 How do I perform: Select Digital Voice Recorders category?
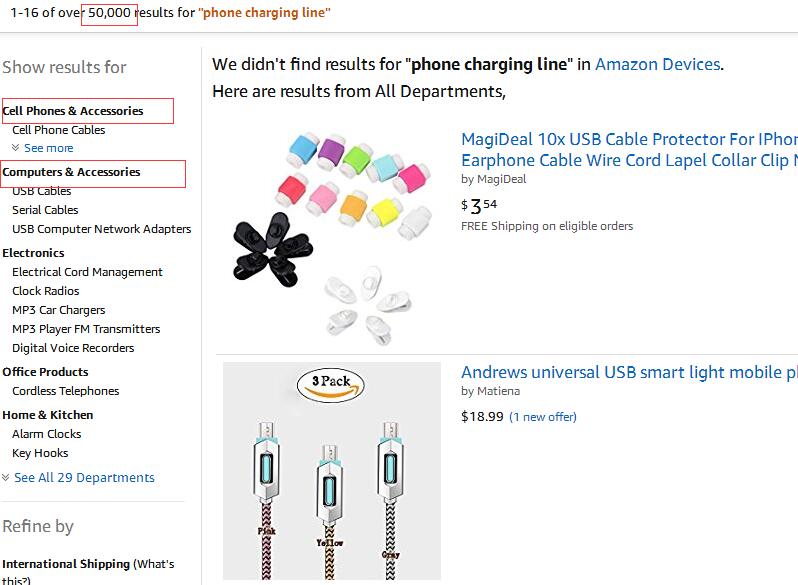tap(73, 348)
